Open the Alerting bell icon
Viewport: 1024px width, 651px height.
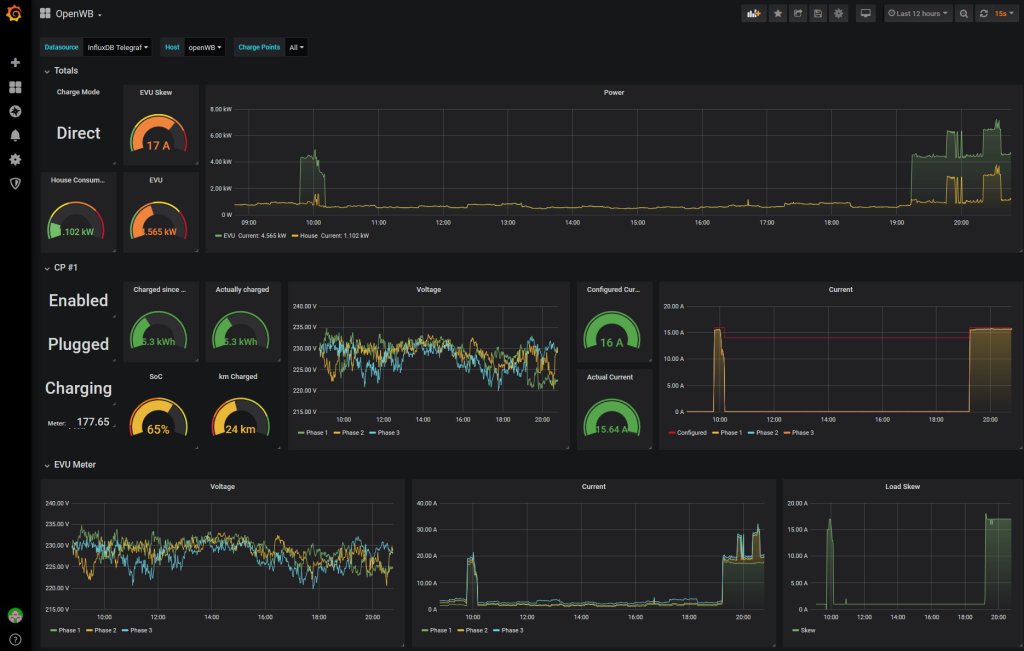(15, 135)
